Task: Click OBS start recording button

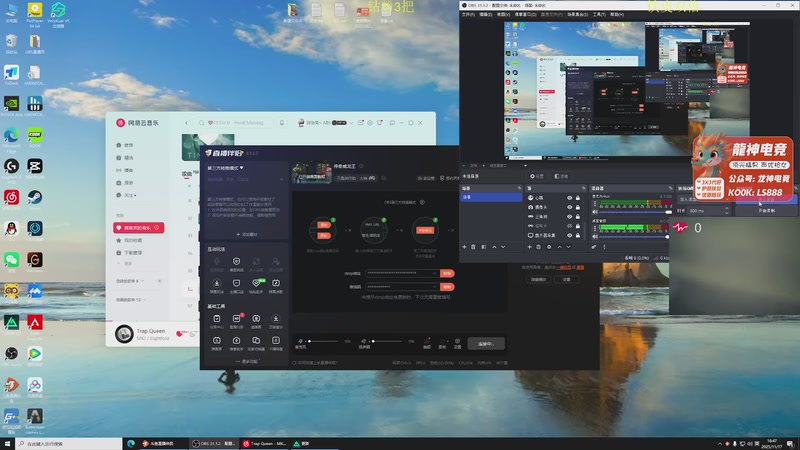Action: tap(766, 211)
